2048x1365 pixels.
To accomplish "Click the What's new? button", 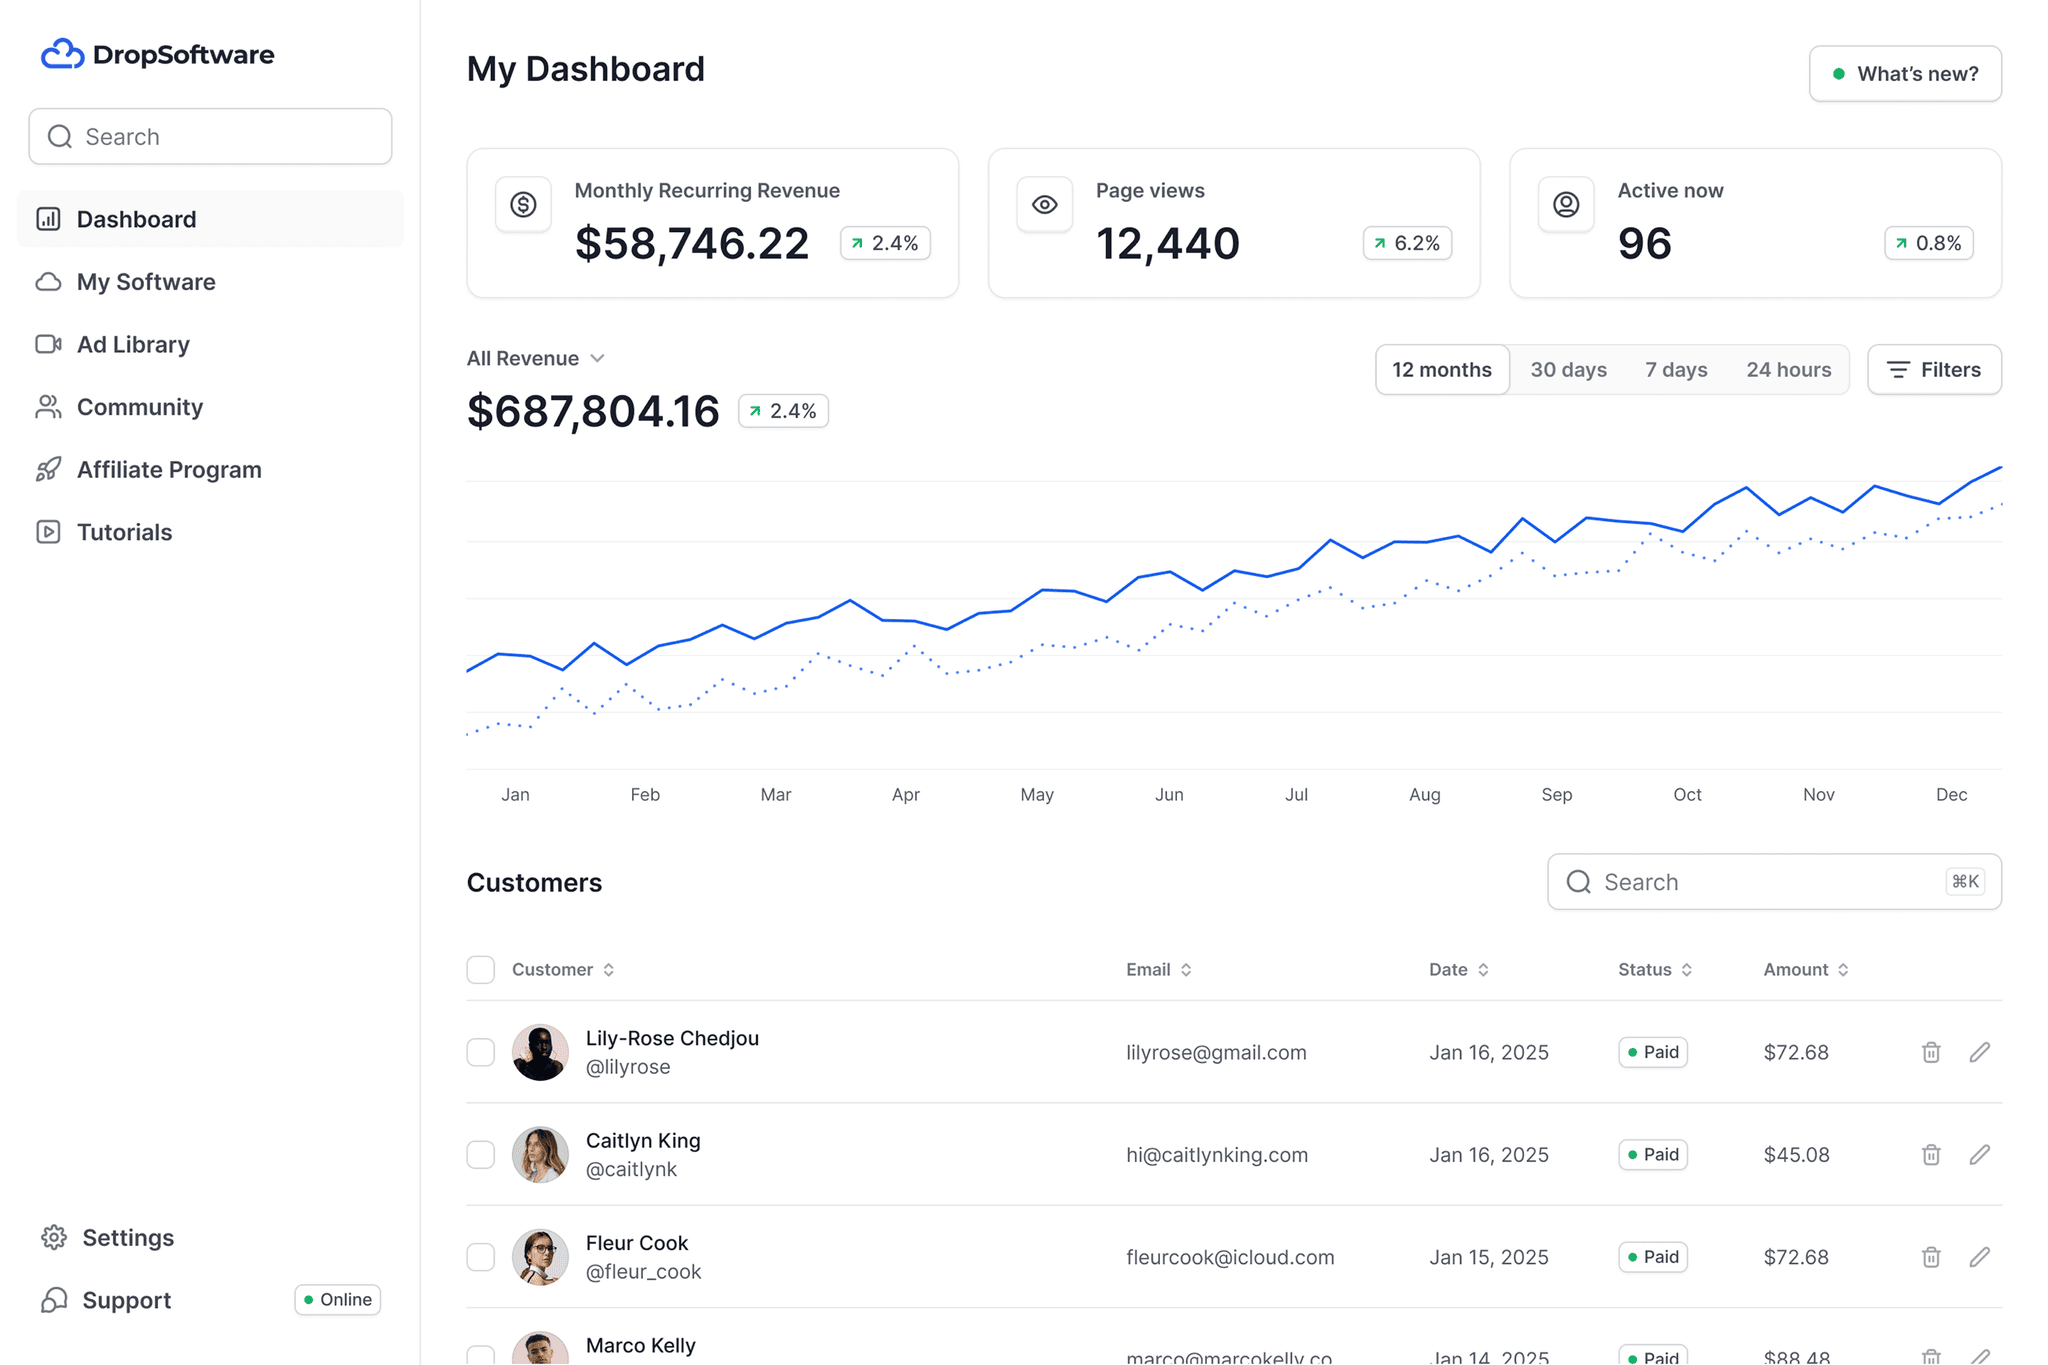I will (1904, 74).
